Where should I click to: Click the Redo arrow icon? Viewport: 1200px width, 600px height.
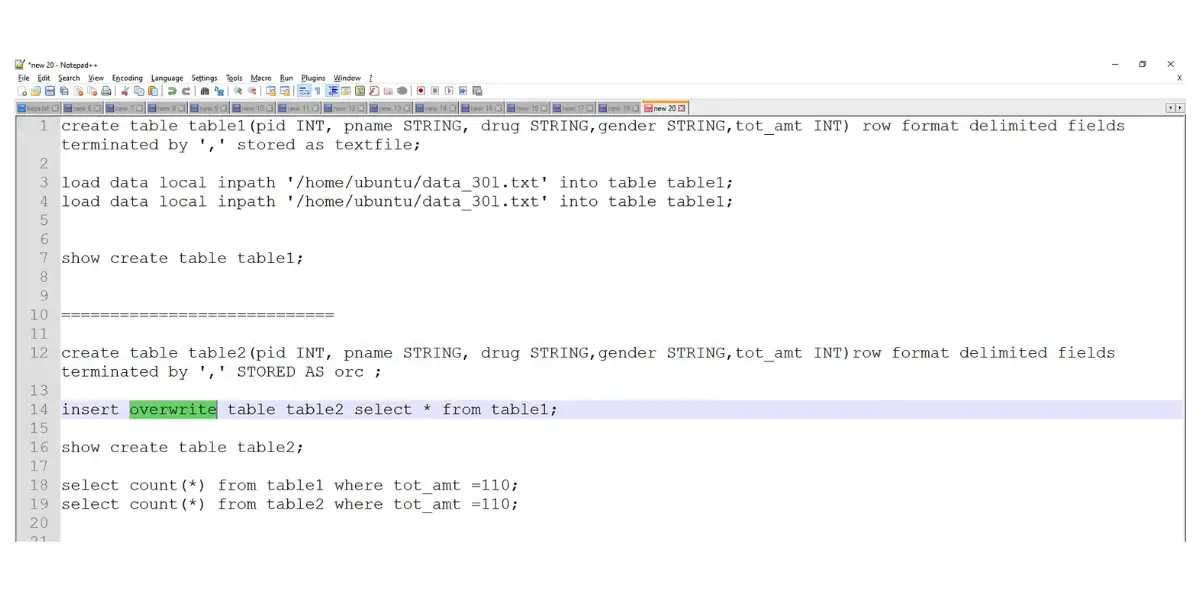(x=186, y=90)
